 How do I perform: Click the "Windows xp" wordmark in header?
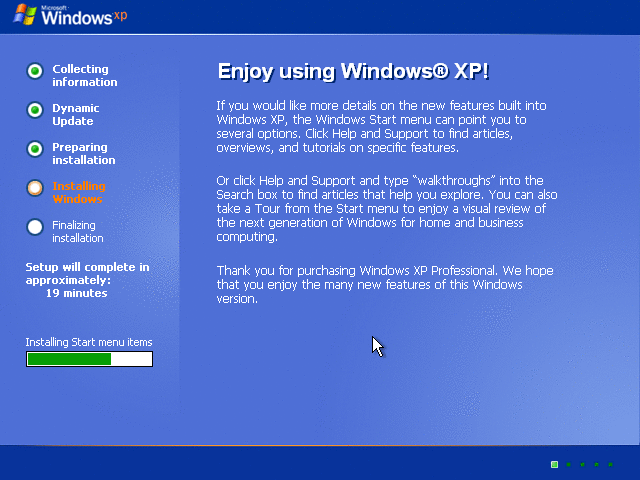[x=84, y=16]
